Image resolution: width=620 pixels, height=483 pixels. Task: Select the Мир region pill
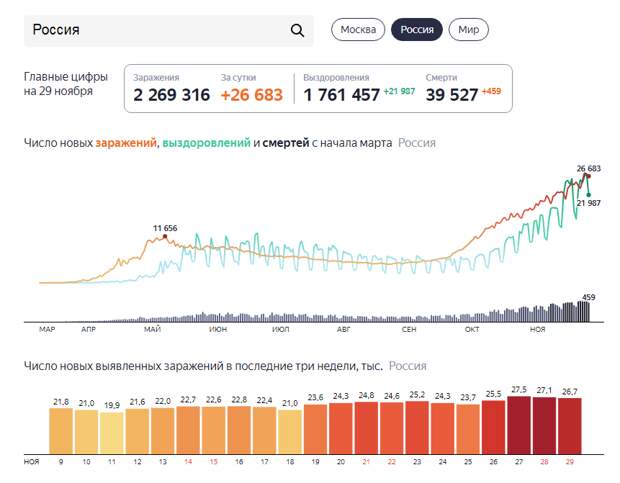coord(469,30)
